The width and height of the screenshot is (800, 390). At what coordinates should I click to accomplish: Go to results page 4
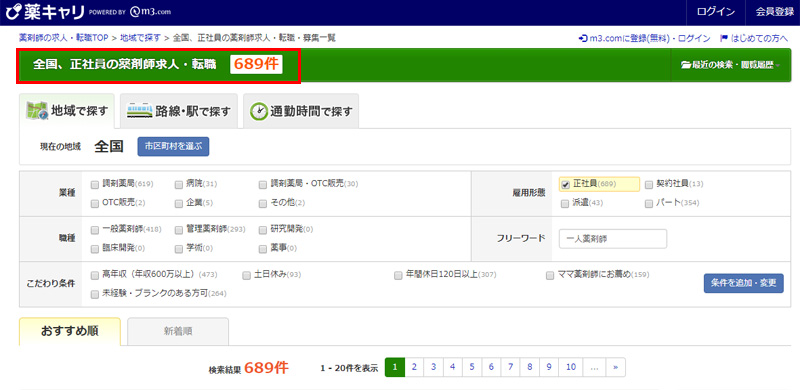[453, 367]
